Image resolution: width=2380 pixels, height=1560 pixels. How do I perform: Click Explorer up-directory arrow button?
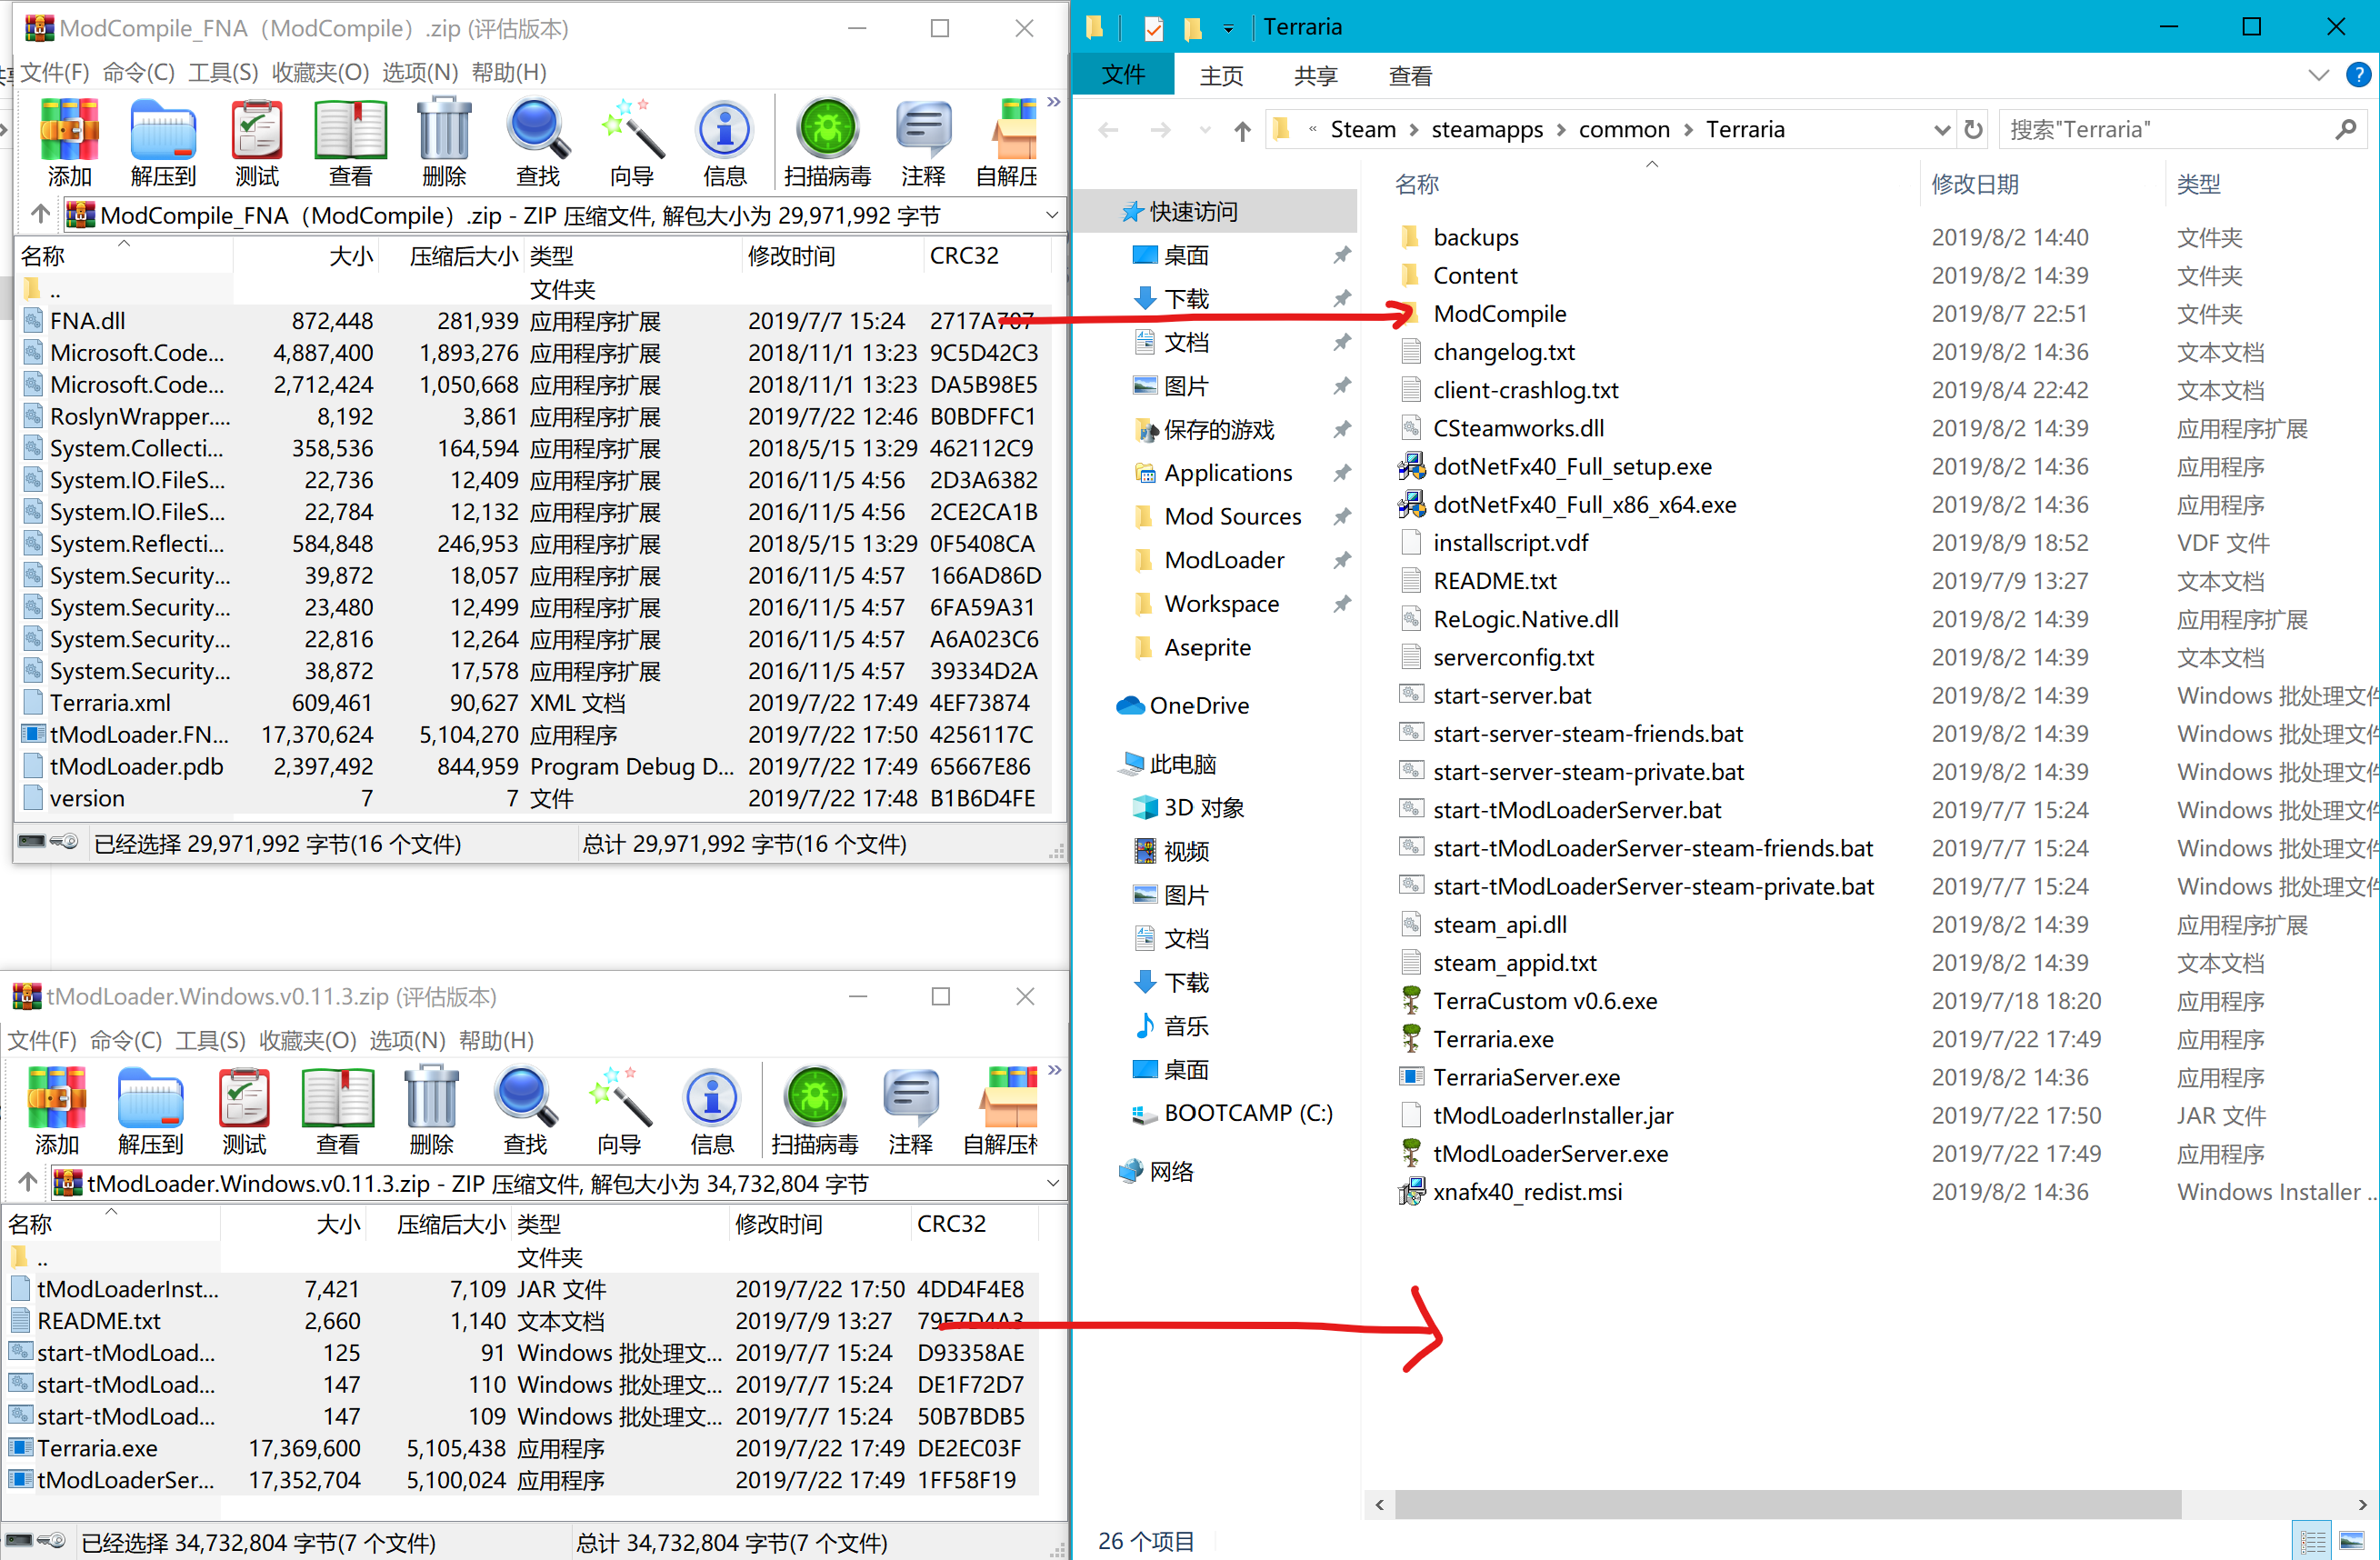(x=1242, y=130)
